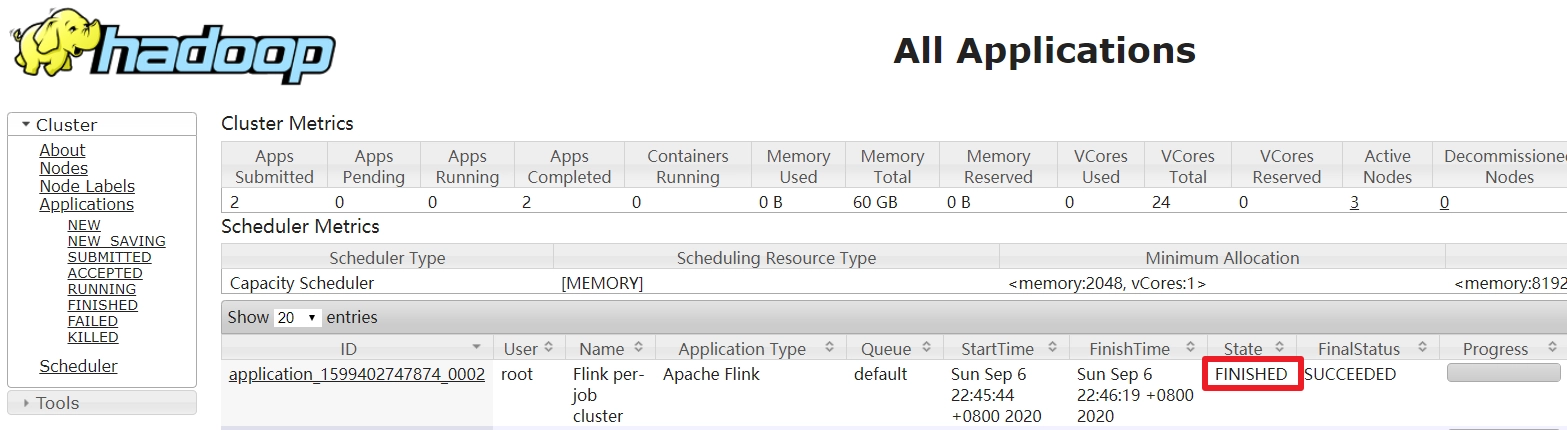Filter applications by NEW_SAVING state
Screen dimensions: 1567x430
pyautogui.click(x=116, y=241)
